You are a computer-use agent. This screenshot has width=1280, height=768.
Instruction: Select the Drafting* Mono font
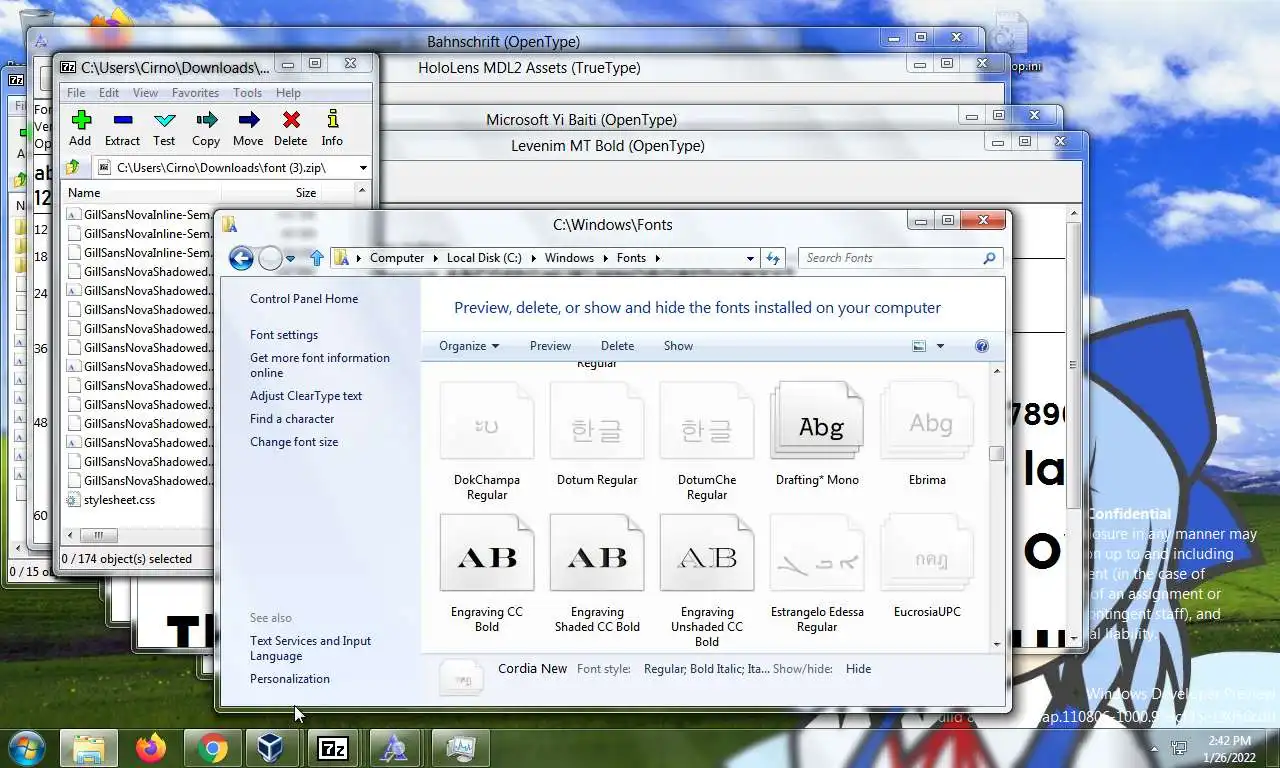point(817,435)
